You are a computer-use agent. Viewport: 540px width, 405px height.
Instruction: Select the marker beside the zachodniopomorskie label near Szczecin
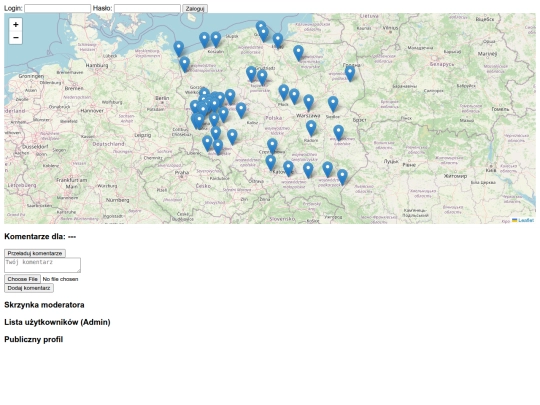[185, 65]
